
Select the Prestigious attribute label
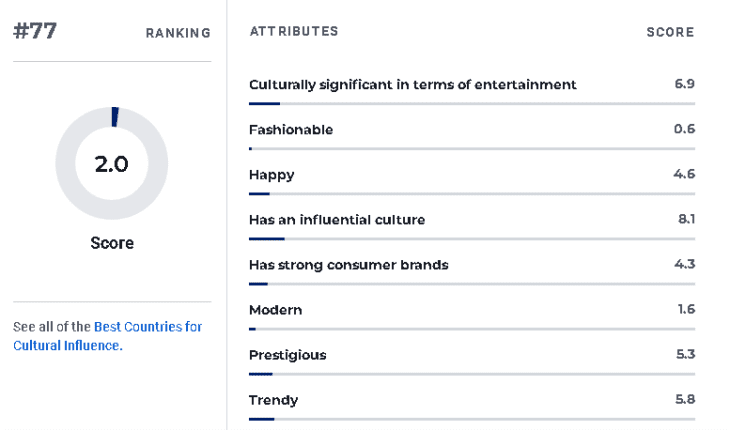(x=288, y=355)
